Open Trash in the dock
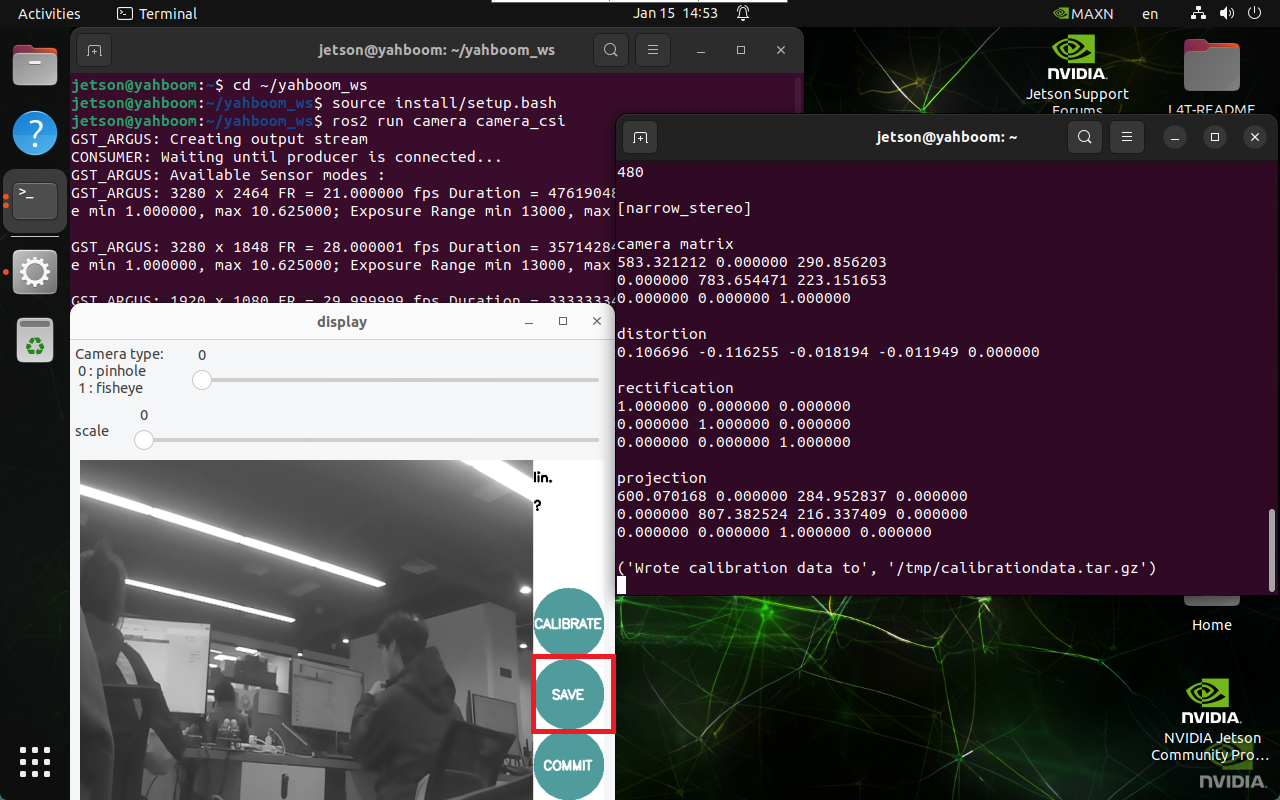The image size is (1280, 800). point(35,340)
